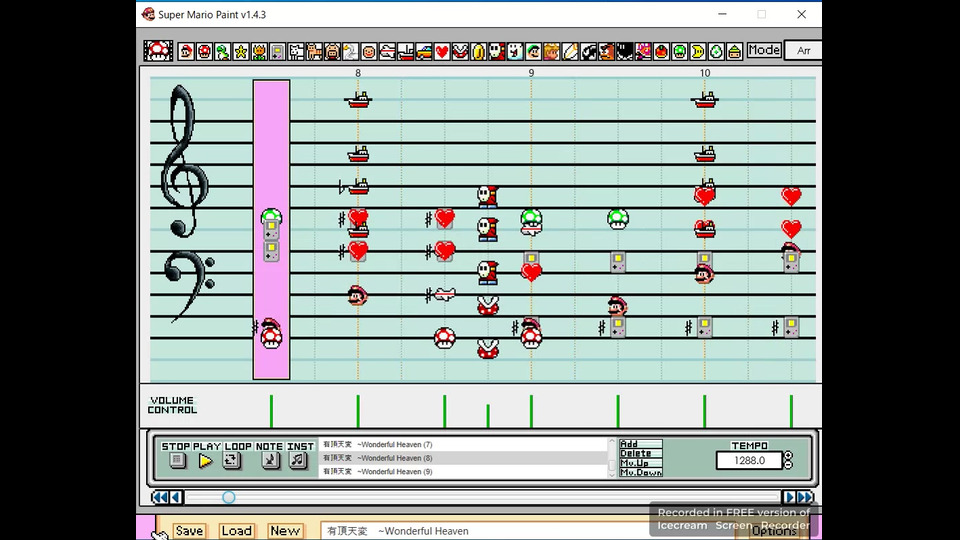Click volume bar under measure 8
The image size is (960, 540).
tap(358, 411)
